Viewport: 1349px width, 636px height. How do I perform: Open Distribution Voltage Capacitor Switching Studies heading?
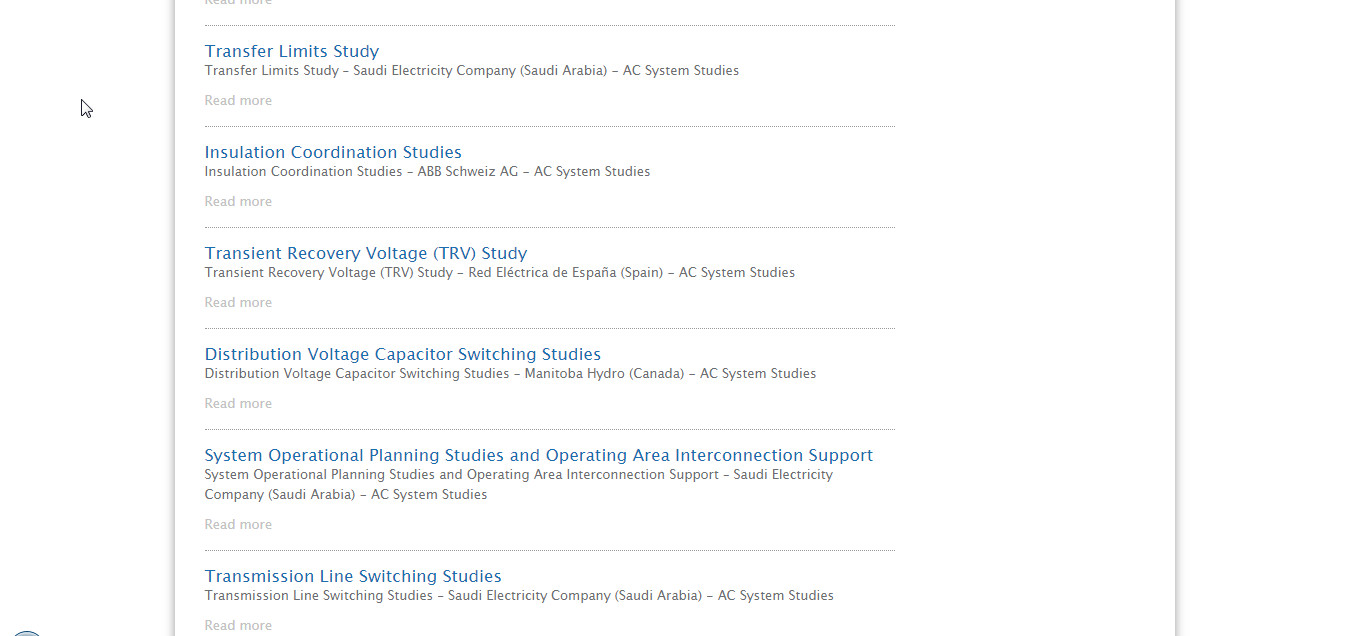coord(403,354)
